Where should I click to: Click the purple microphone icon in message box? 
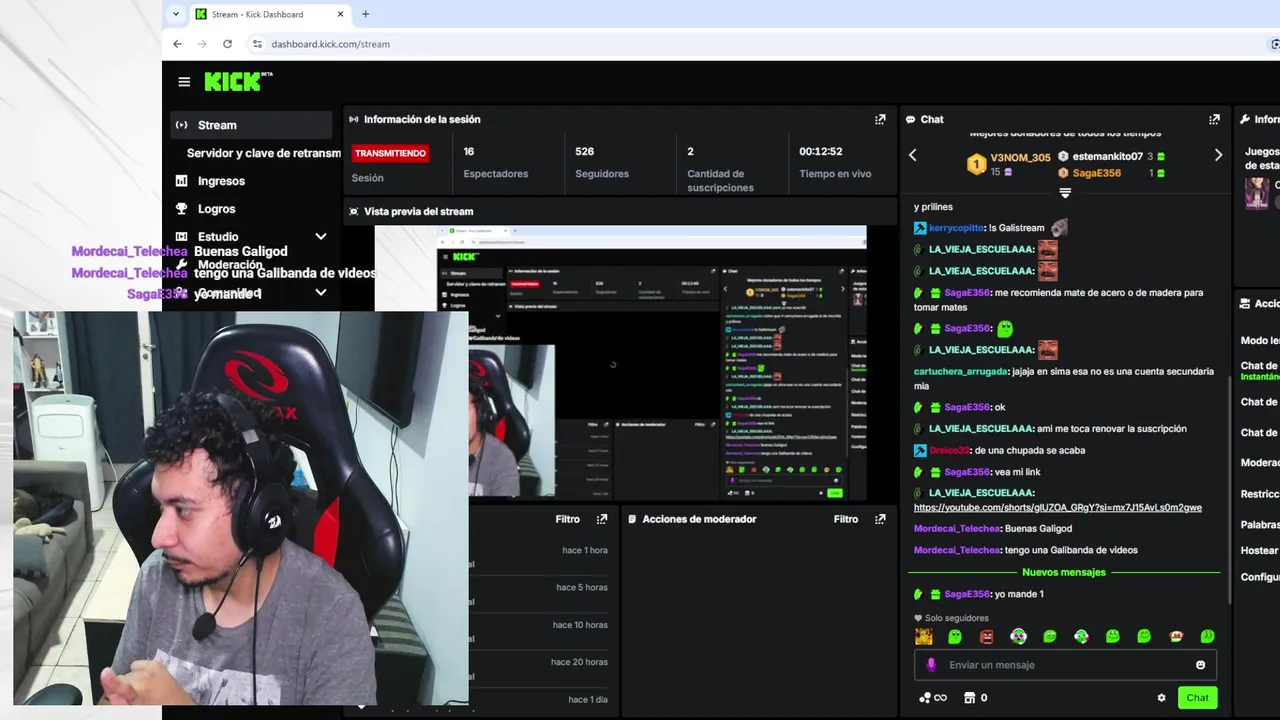coord(931,665)
